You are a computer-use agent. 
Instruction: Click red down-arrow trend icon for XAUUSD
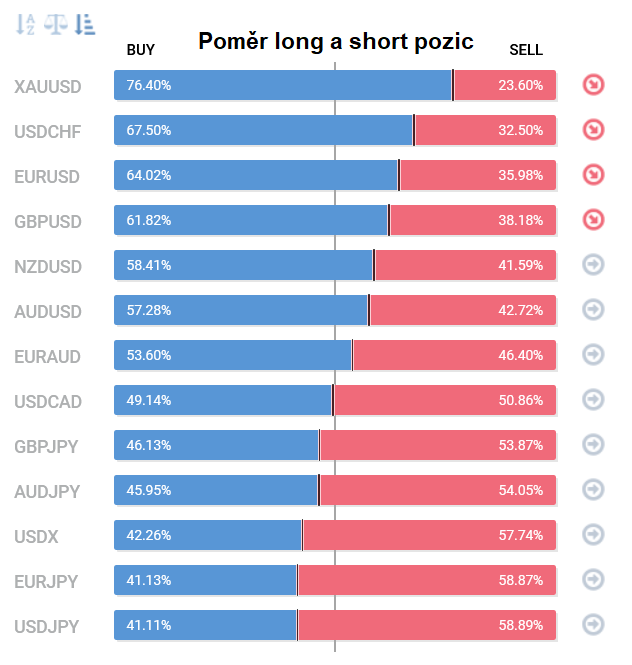point(593,85)
